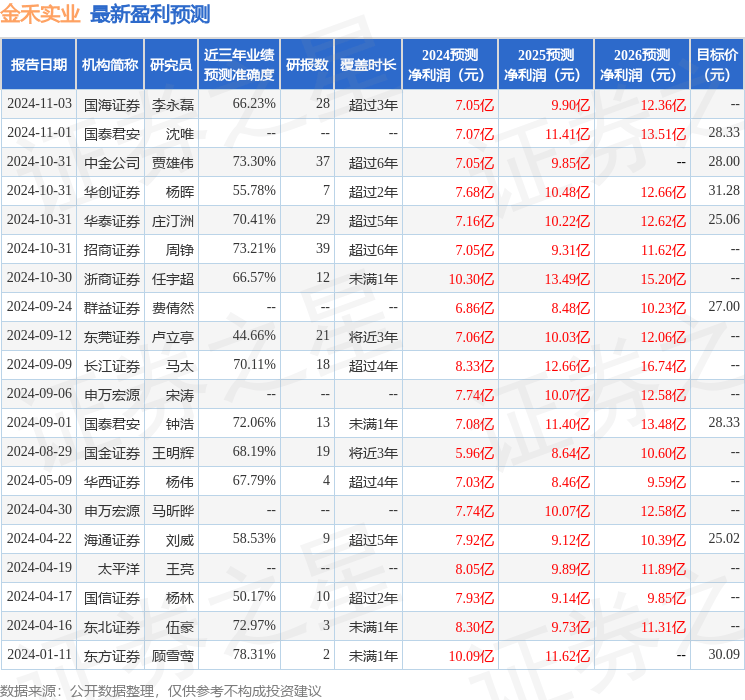Select the 群益证券 institution cell

click(112, 308)
